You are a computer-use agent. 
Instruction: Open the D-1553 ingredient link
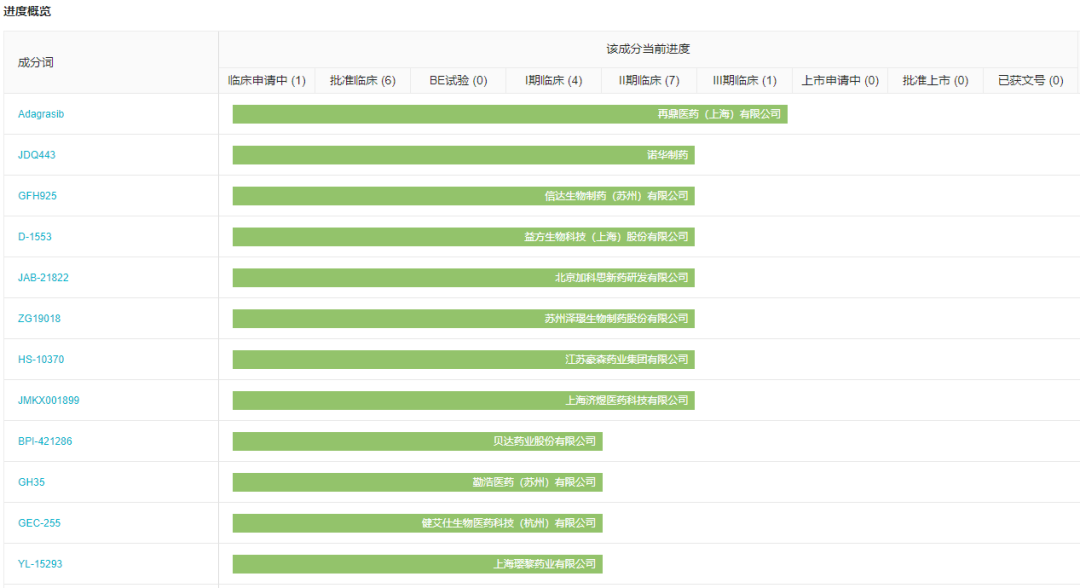[34, 237]
